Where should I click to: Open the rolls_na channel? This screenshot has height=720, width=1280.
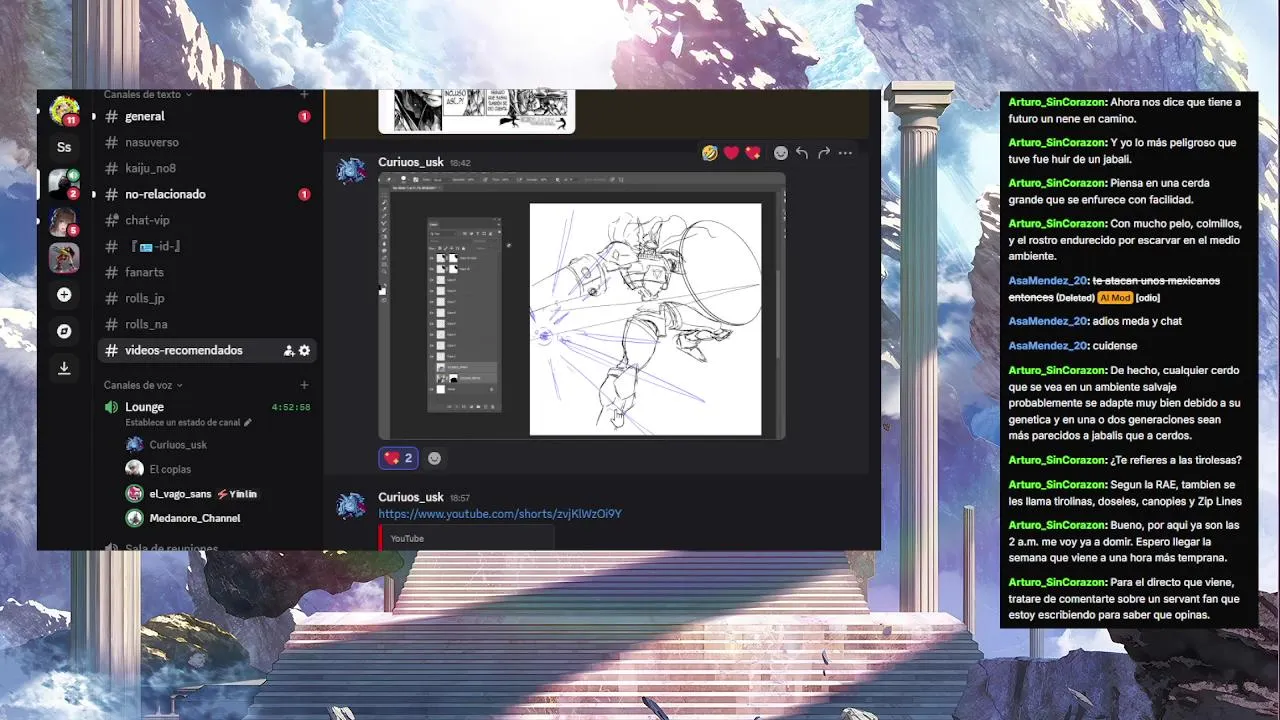tap(207, 324)
